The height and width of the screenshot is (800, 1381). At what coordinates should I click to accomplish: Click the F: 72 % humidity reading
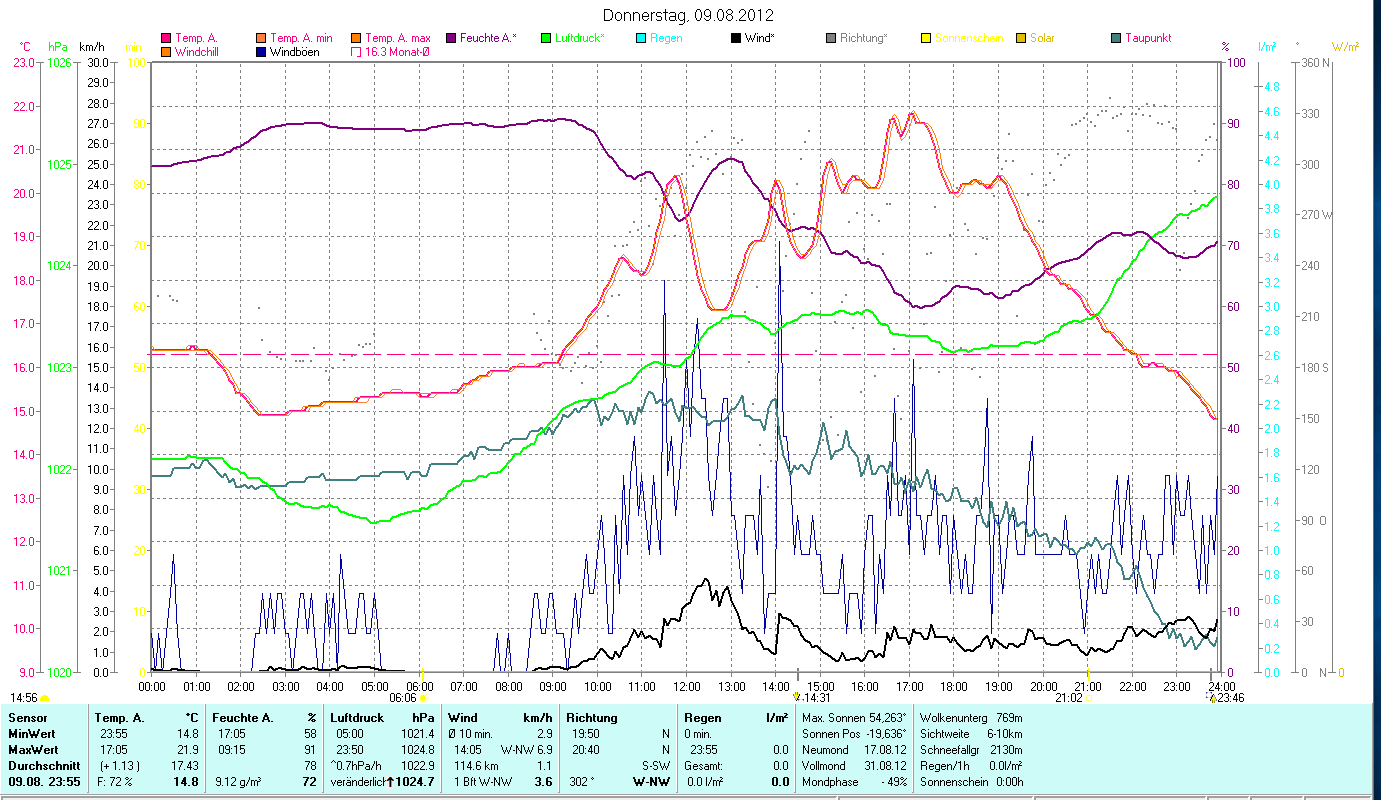pyautogui.click(x=117, y=781)
